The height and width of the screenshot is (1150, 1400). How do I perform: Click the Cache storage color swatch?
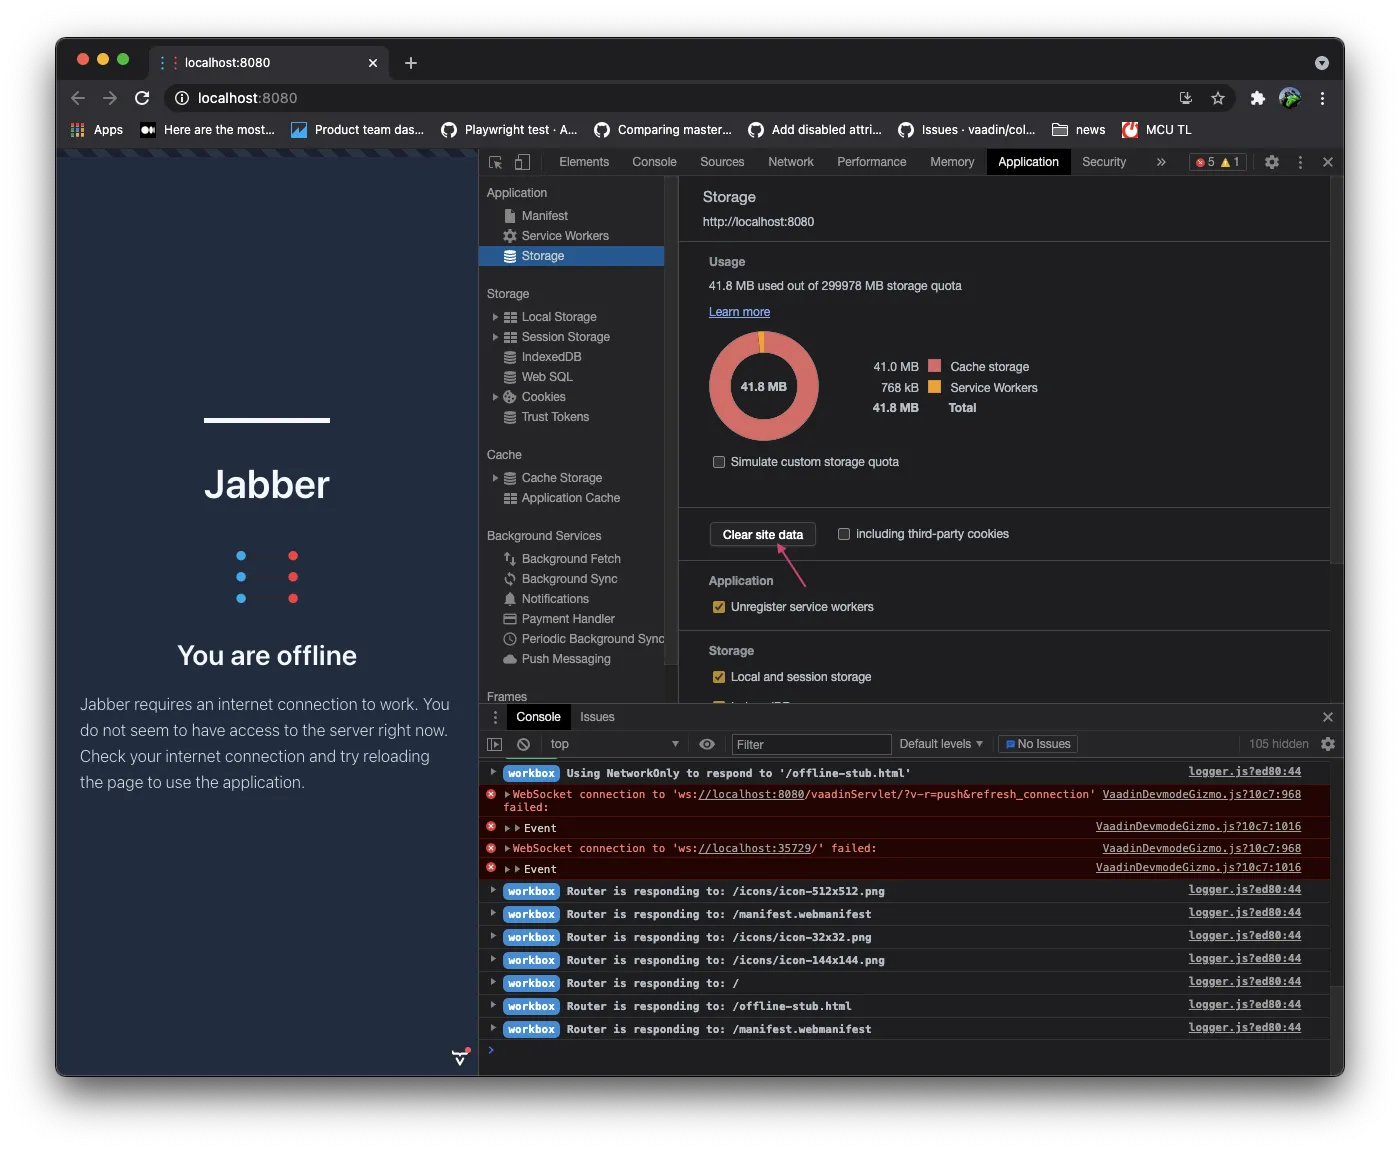point(934,366)
